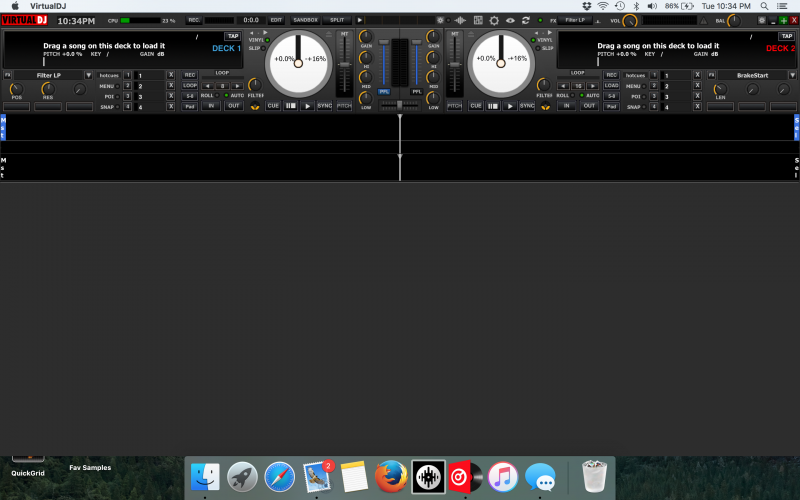This screenshot has width=800, height=500.
Task: Click the Deck 2 eject icon near the jog wheel
Action: (471, 35)
